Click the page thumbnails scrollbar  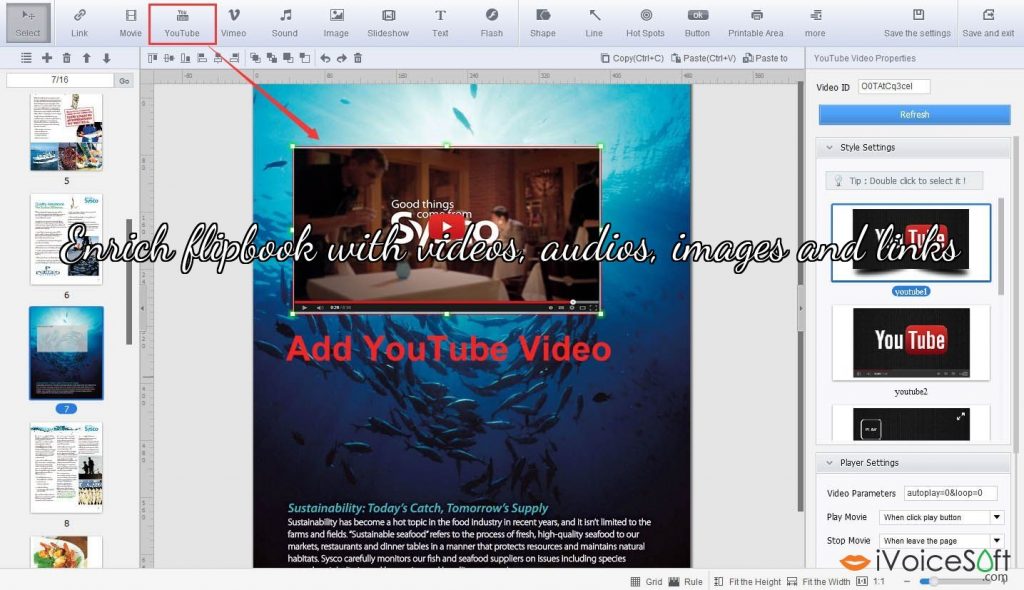[x=129, y=281]
